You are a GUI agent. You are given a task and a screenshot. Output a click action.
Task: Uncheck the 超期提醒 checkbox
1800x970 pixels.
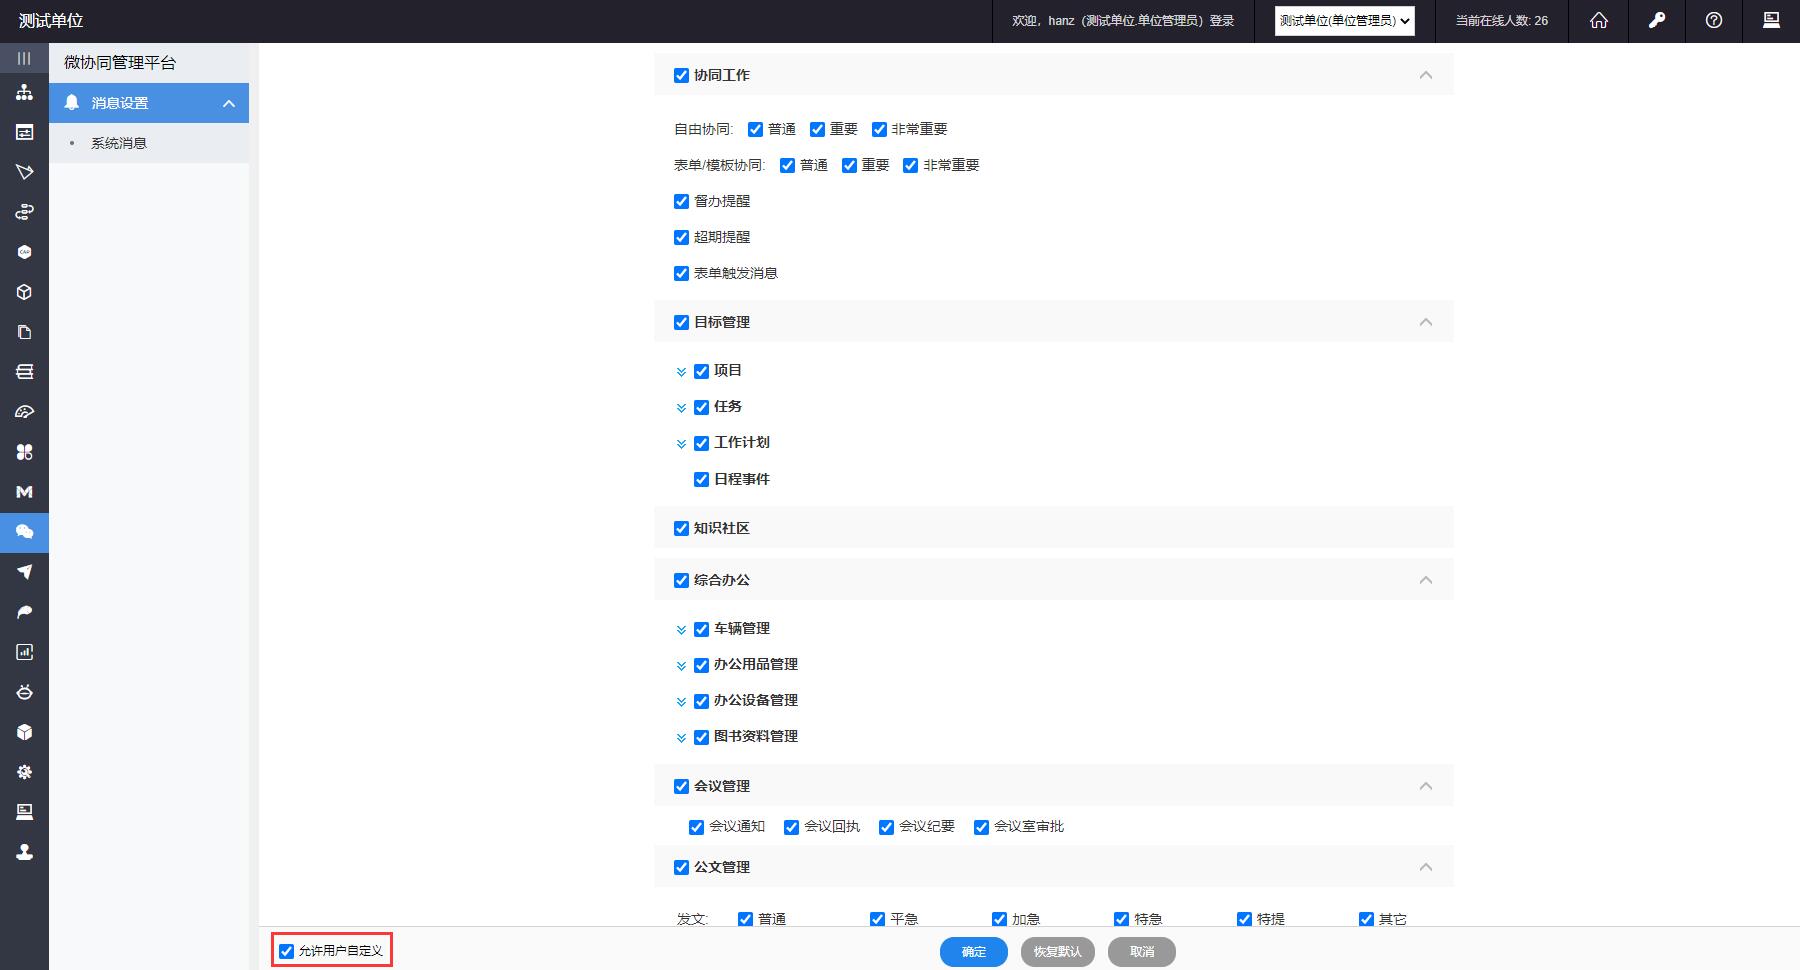[x=681, y=237]
